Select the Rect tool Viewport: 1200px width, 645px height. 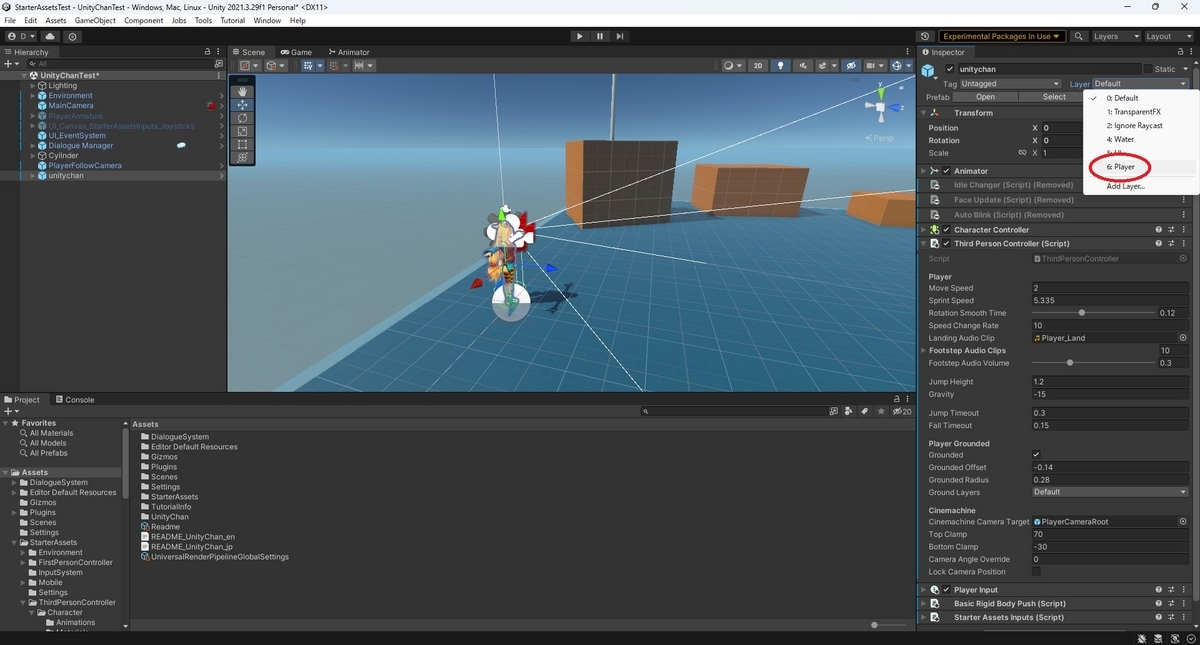[242, 144]
